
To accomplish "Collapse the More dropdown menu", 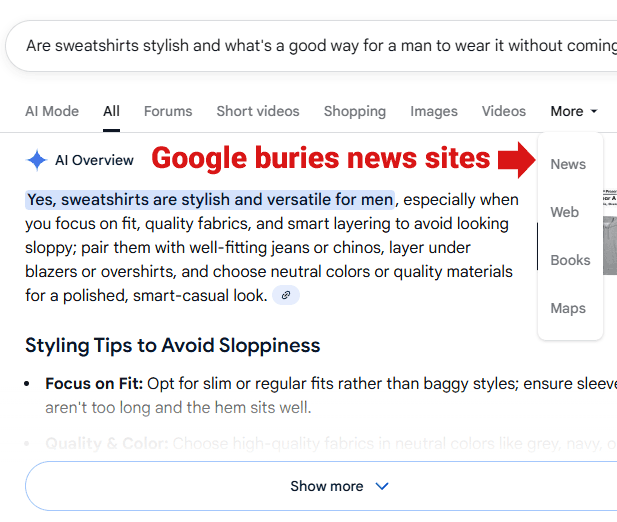I will (x=574, y=111).
